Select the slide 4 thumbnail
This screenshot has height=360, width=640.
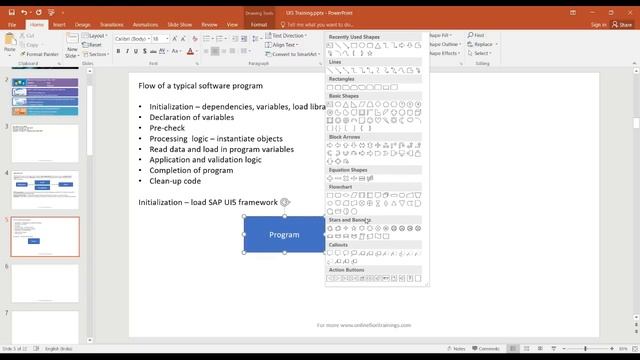point(45,190)
